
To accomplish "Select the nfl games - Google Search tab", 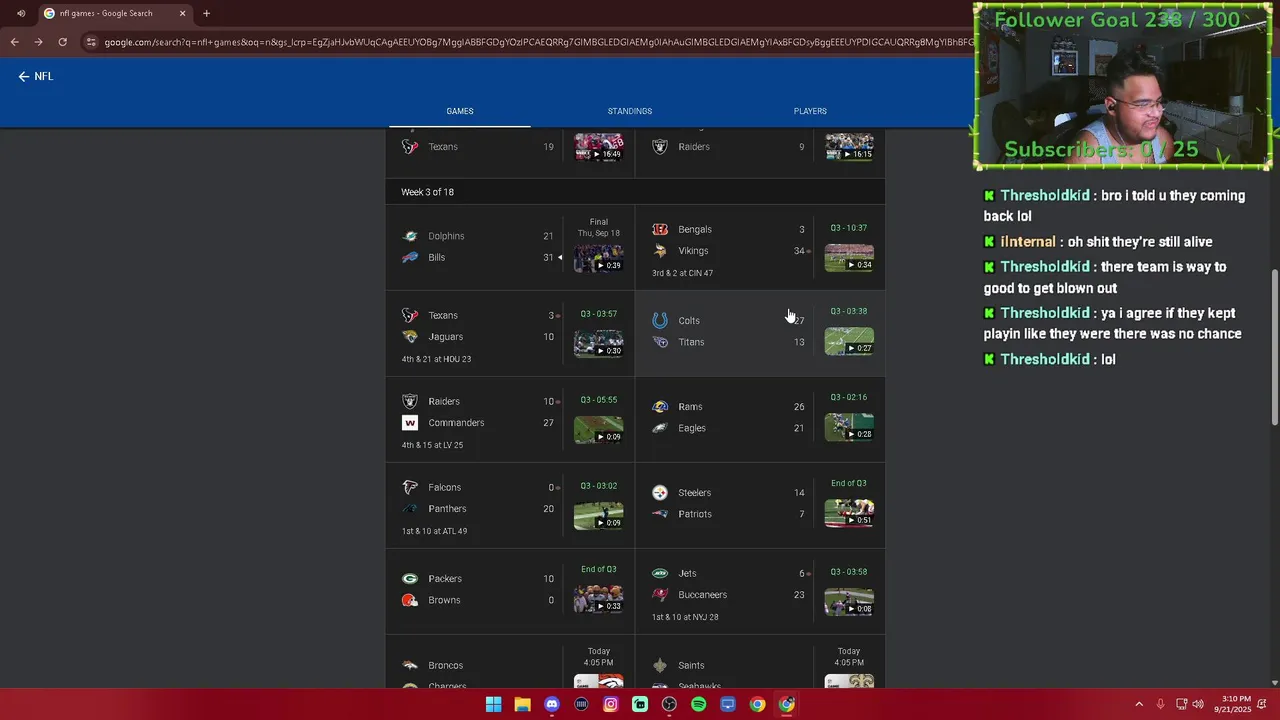I will pos(115,13).
